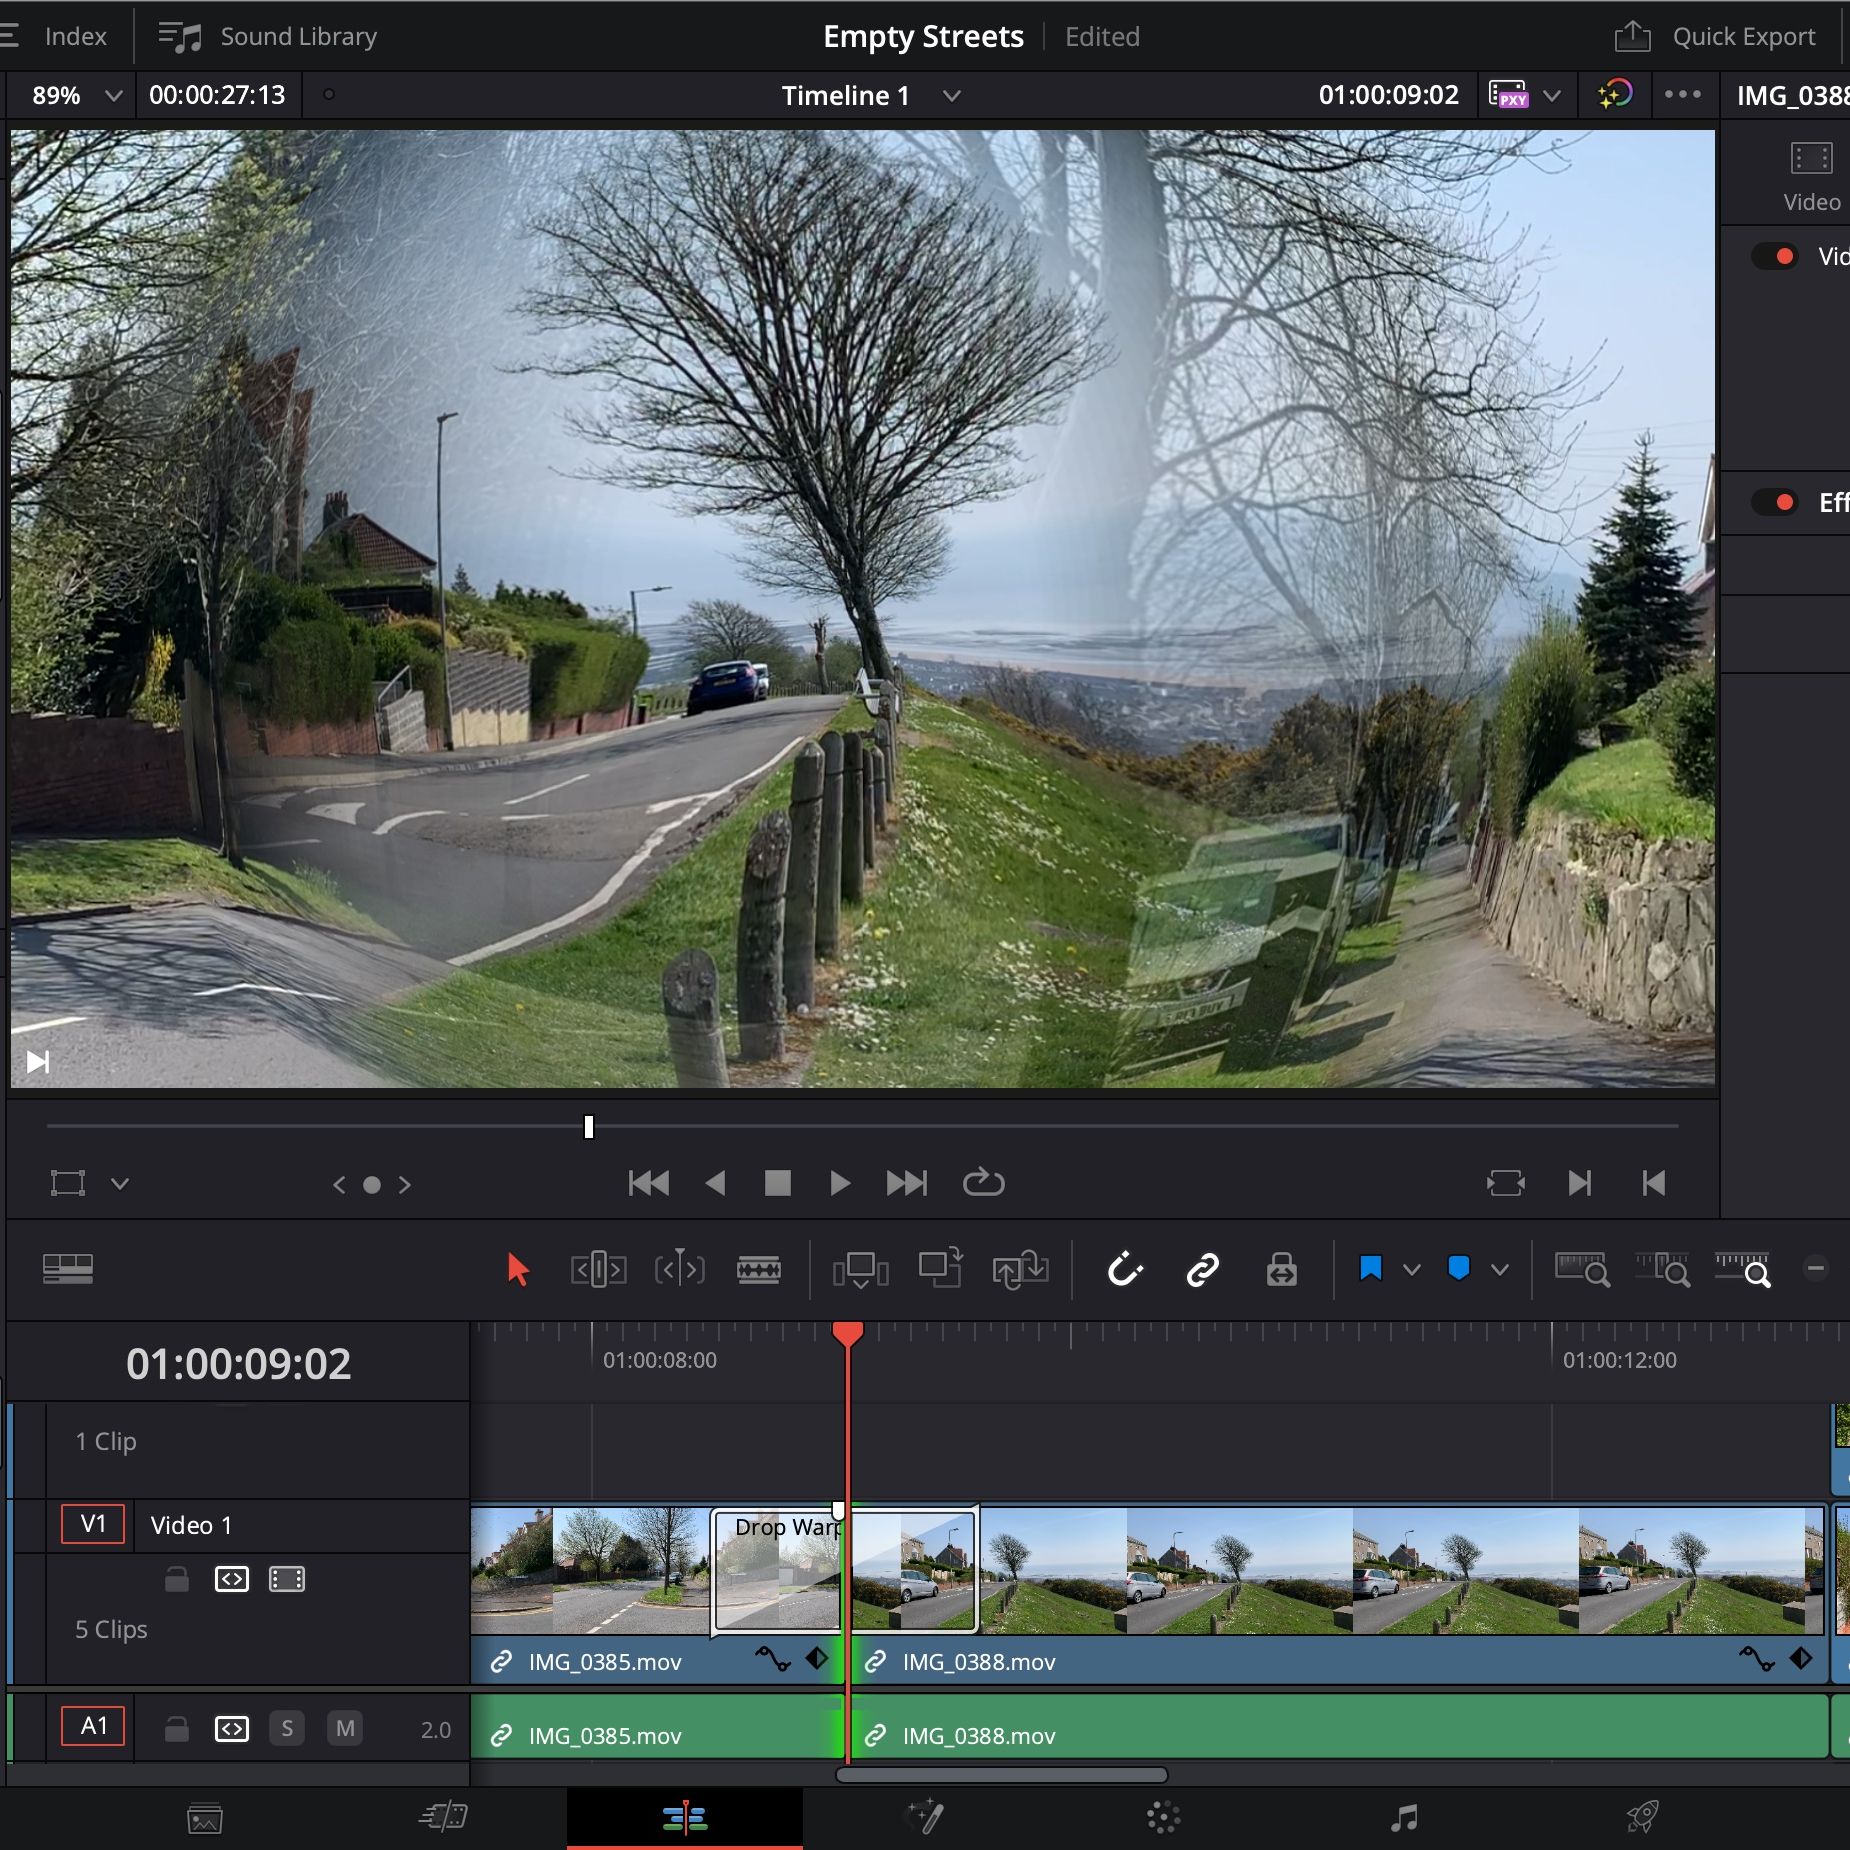
Task: Activate the Blade Edit tool
Action: tap(759, 1270)
